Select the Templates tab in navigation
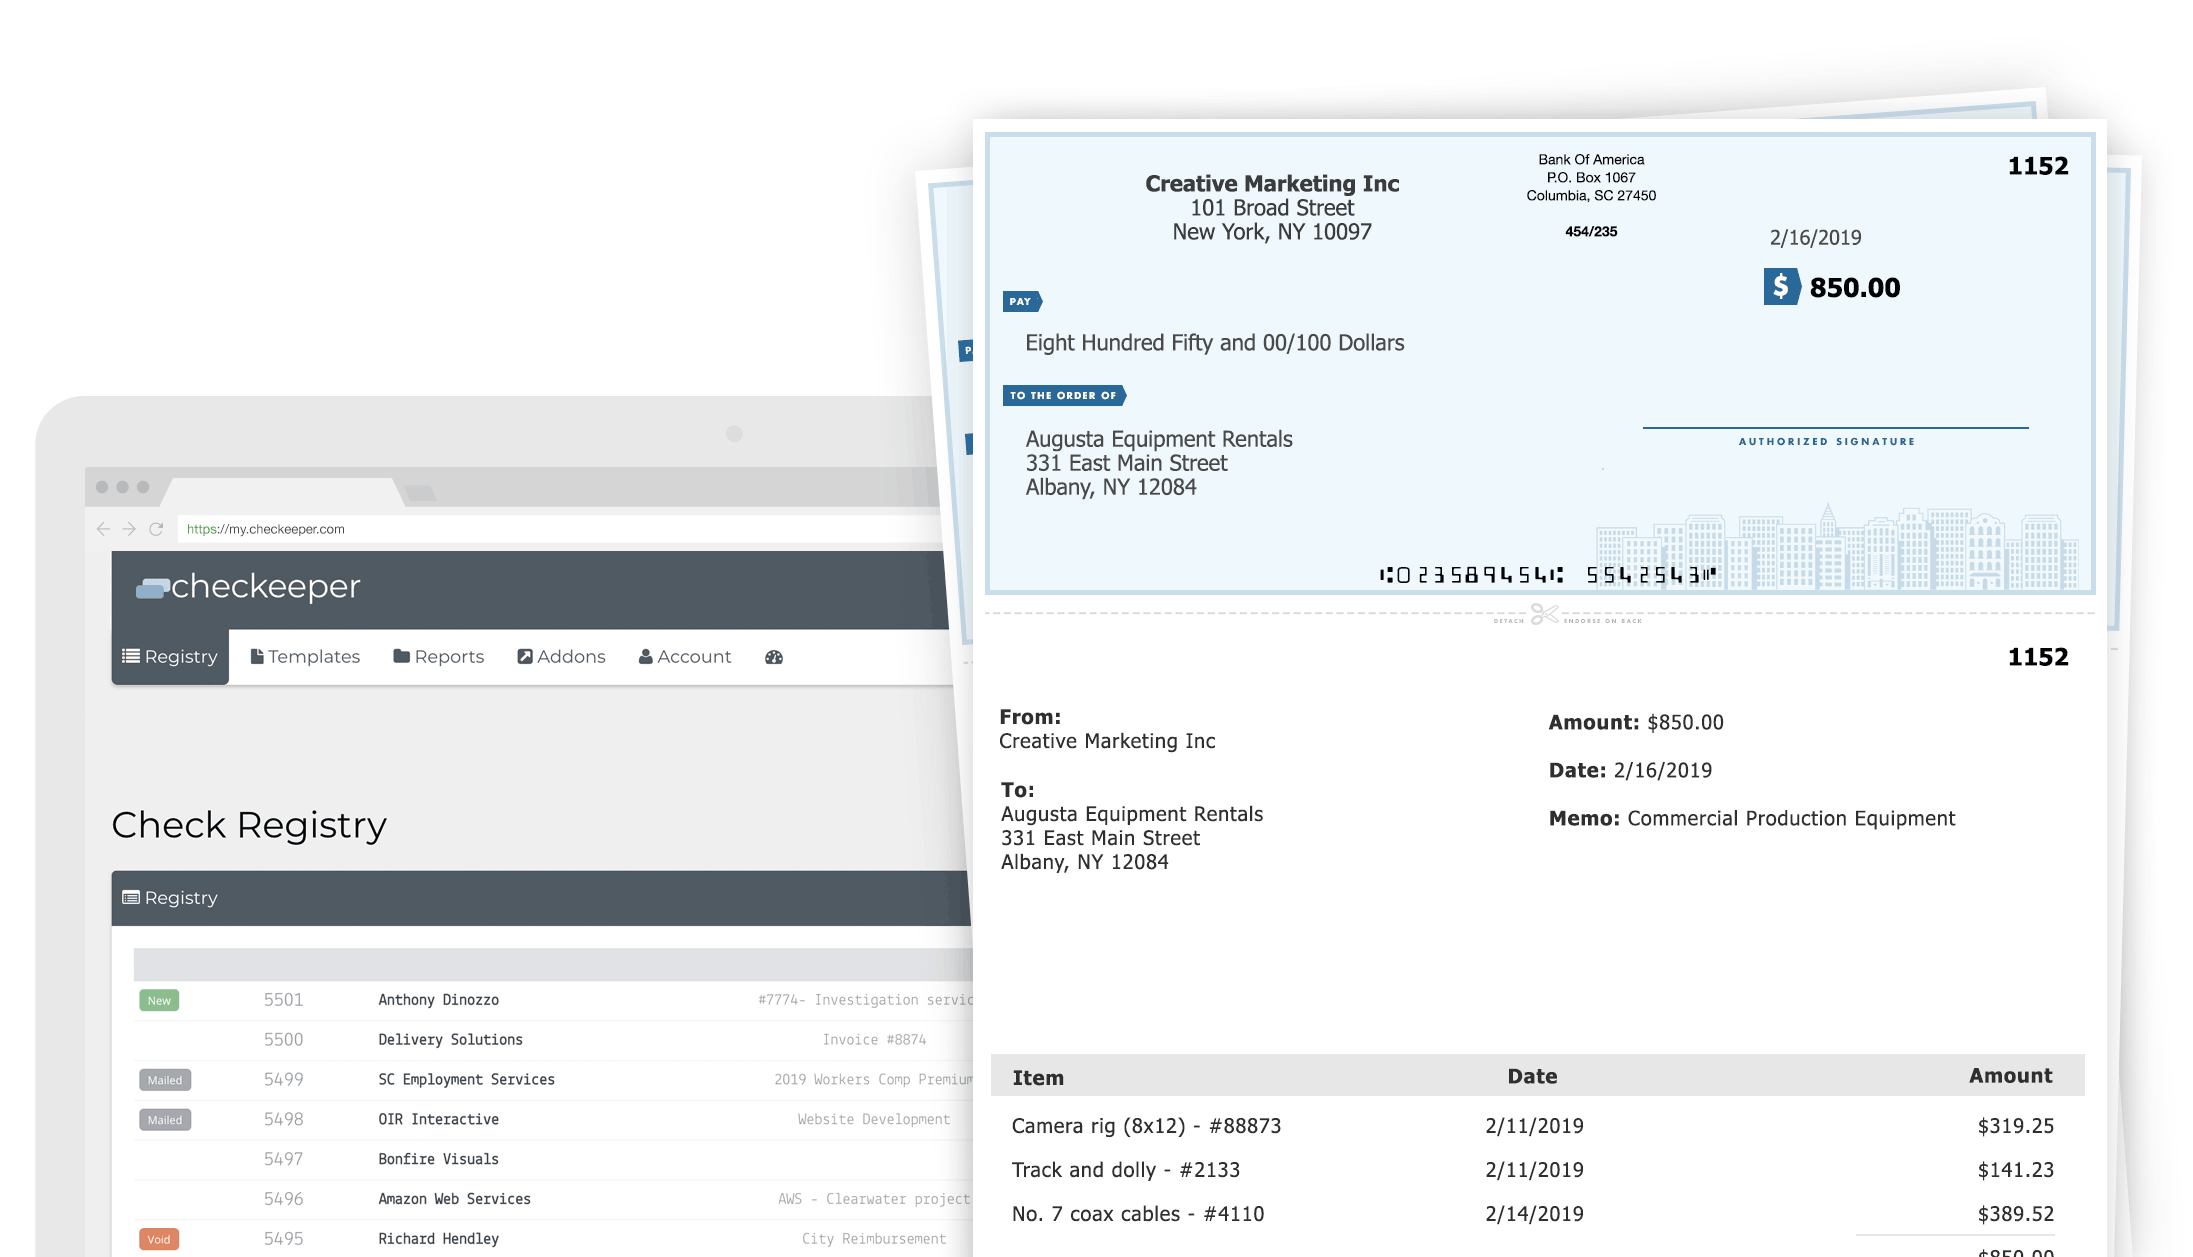2193x1257 pixels. coord(304,655)
